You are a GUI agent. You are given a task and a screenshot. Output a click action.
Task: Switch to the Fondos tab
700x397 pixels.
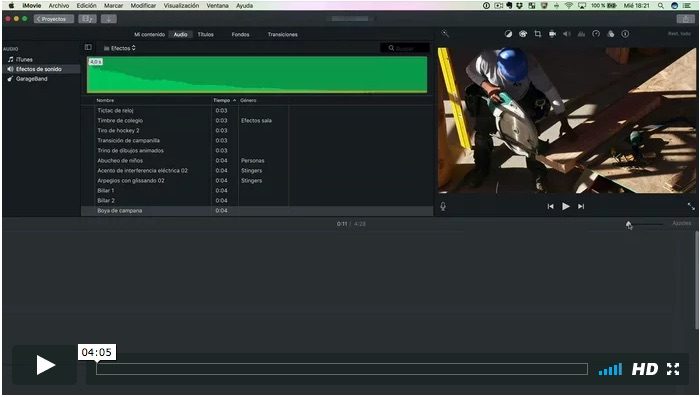click(x=240, y=34)
